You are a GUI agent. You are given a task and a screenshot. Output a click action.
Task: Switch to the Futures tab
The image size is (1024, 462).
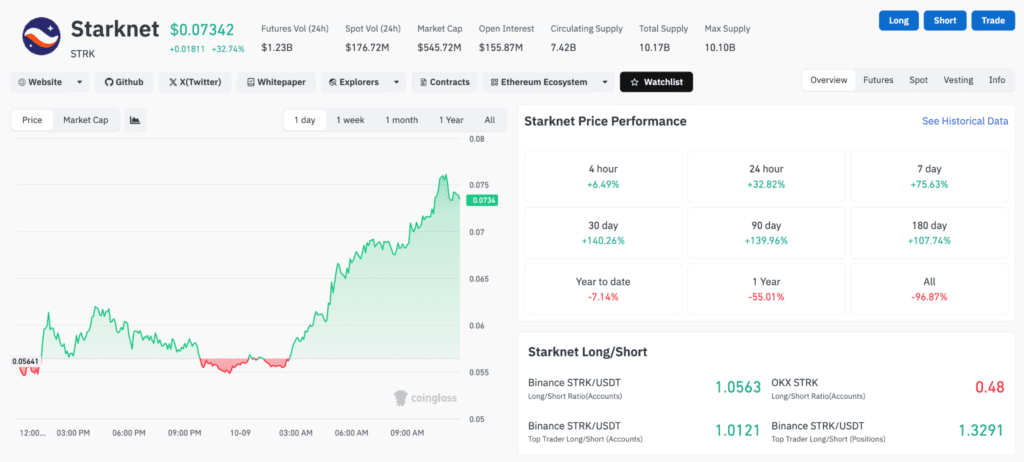(x=878, y=80)
